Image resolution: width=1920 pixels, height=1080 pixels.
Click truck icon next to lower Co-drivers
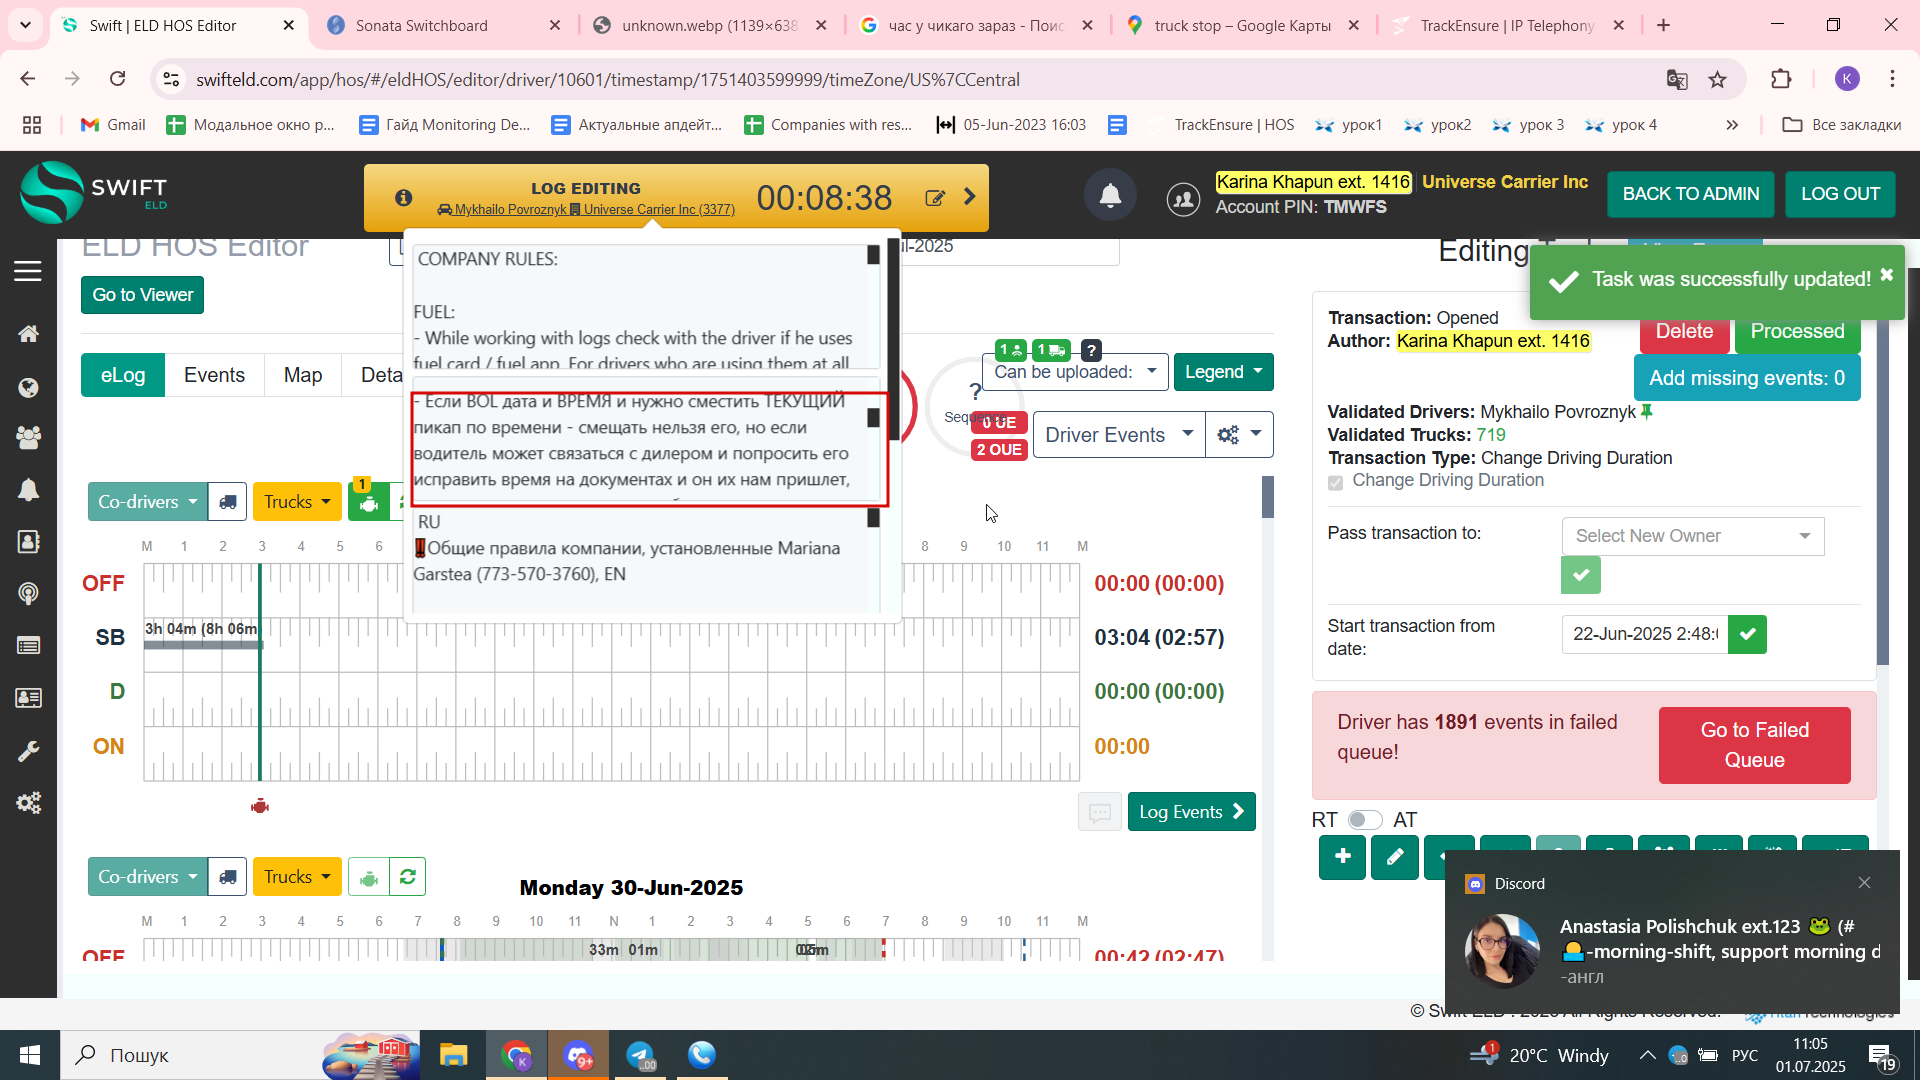click(228, 877)
